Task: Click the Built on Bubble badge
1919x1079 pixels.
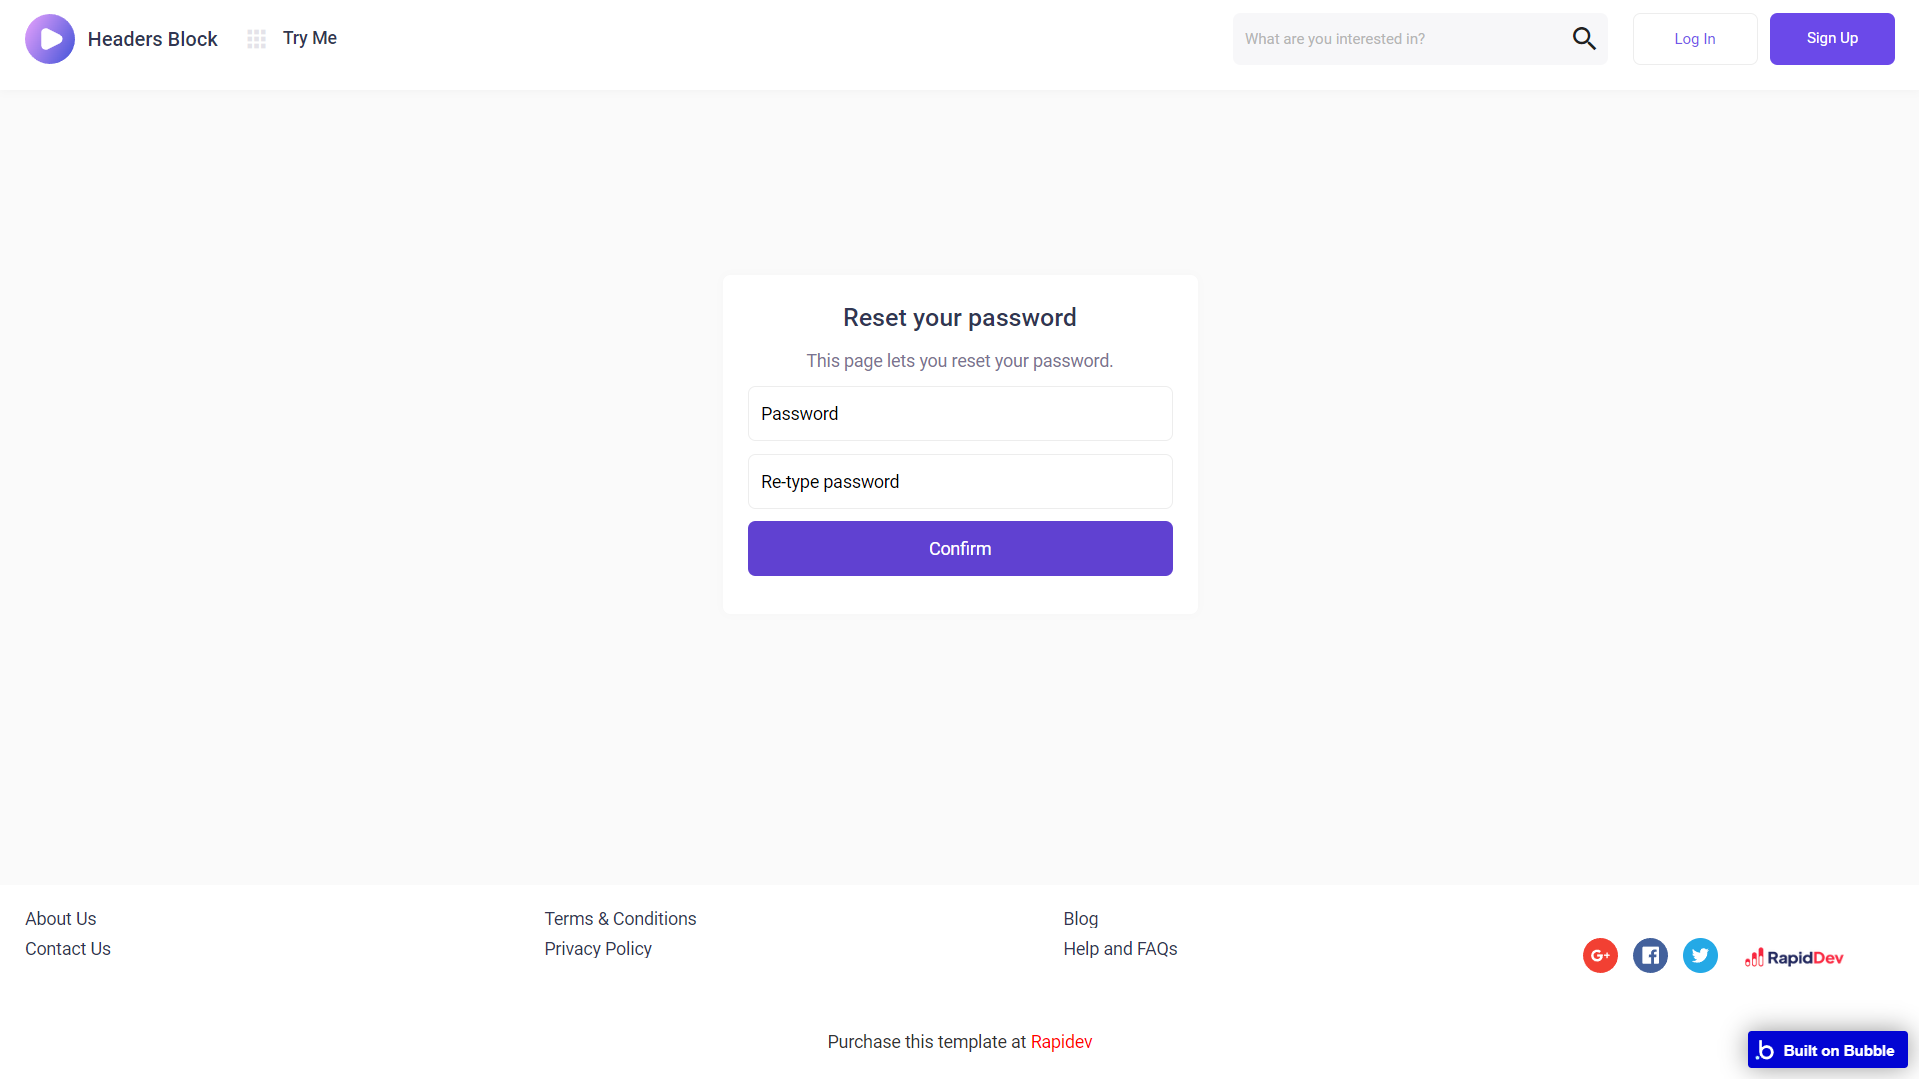Action: (x=1827, y=1050)
